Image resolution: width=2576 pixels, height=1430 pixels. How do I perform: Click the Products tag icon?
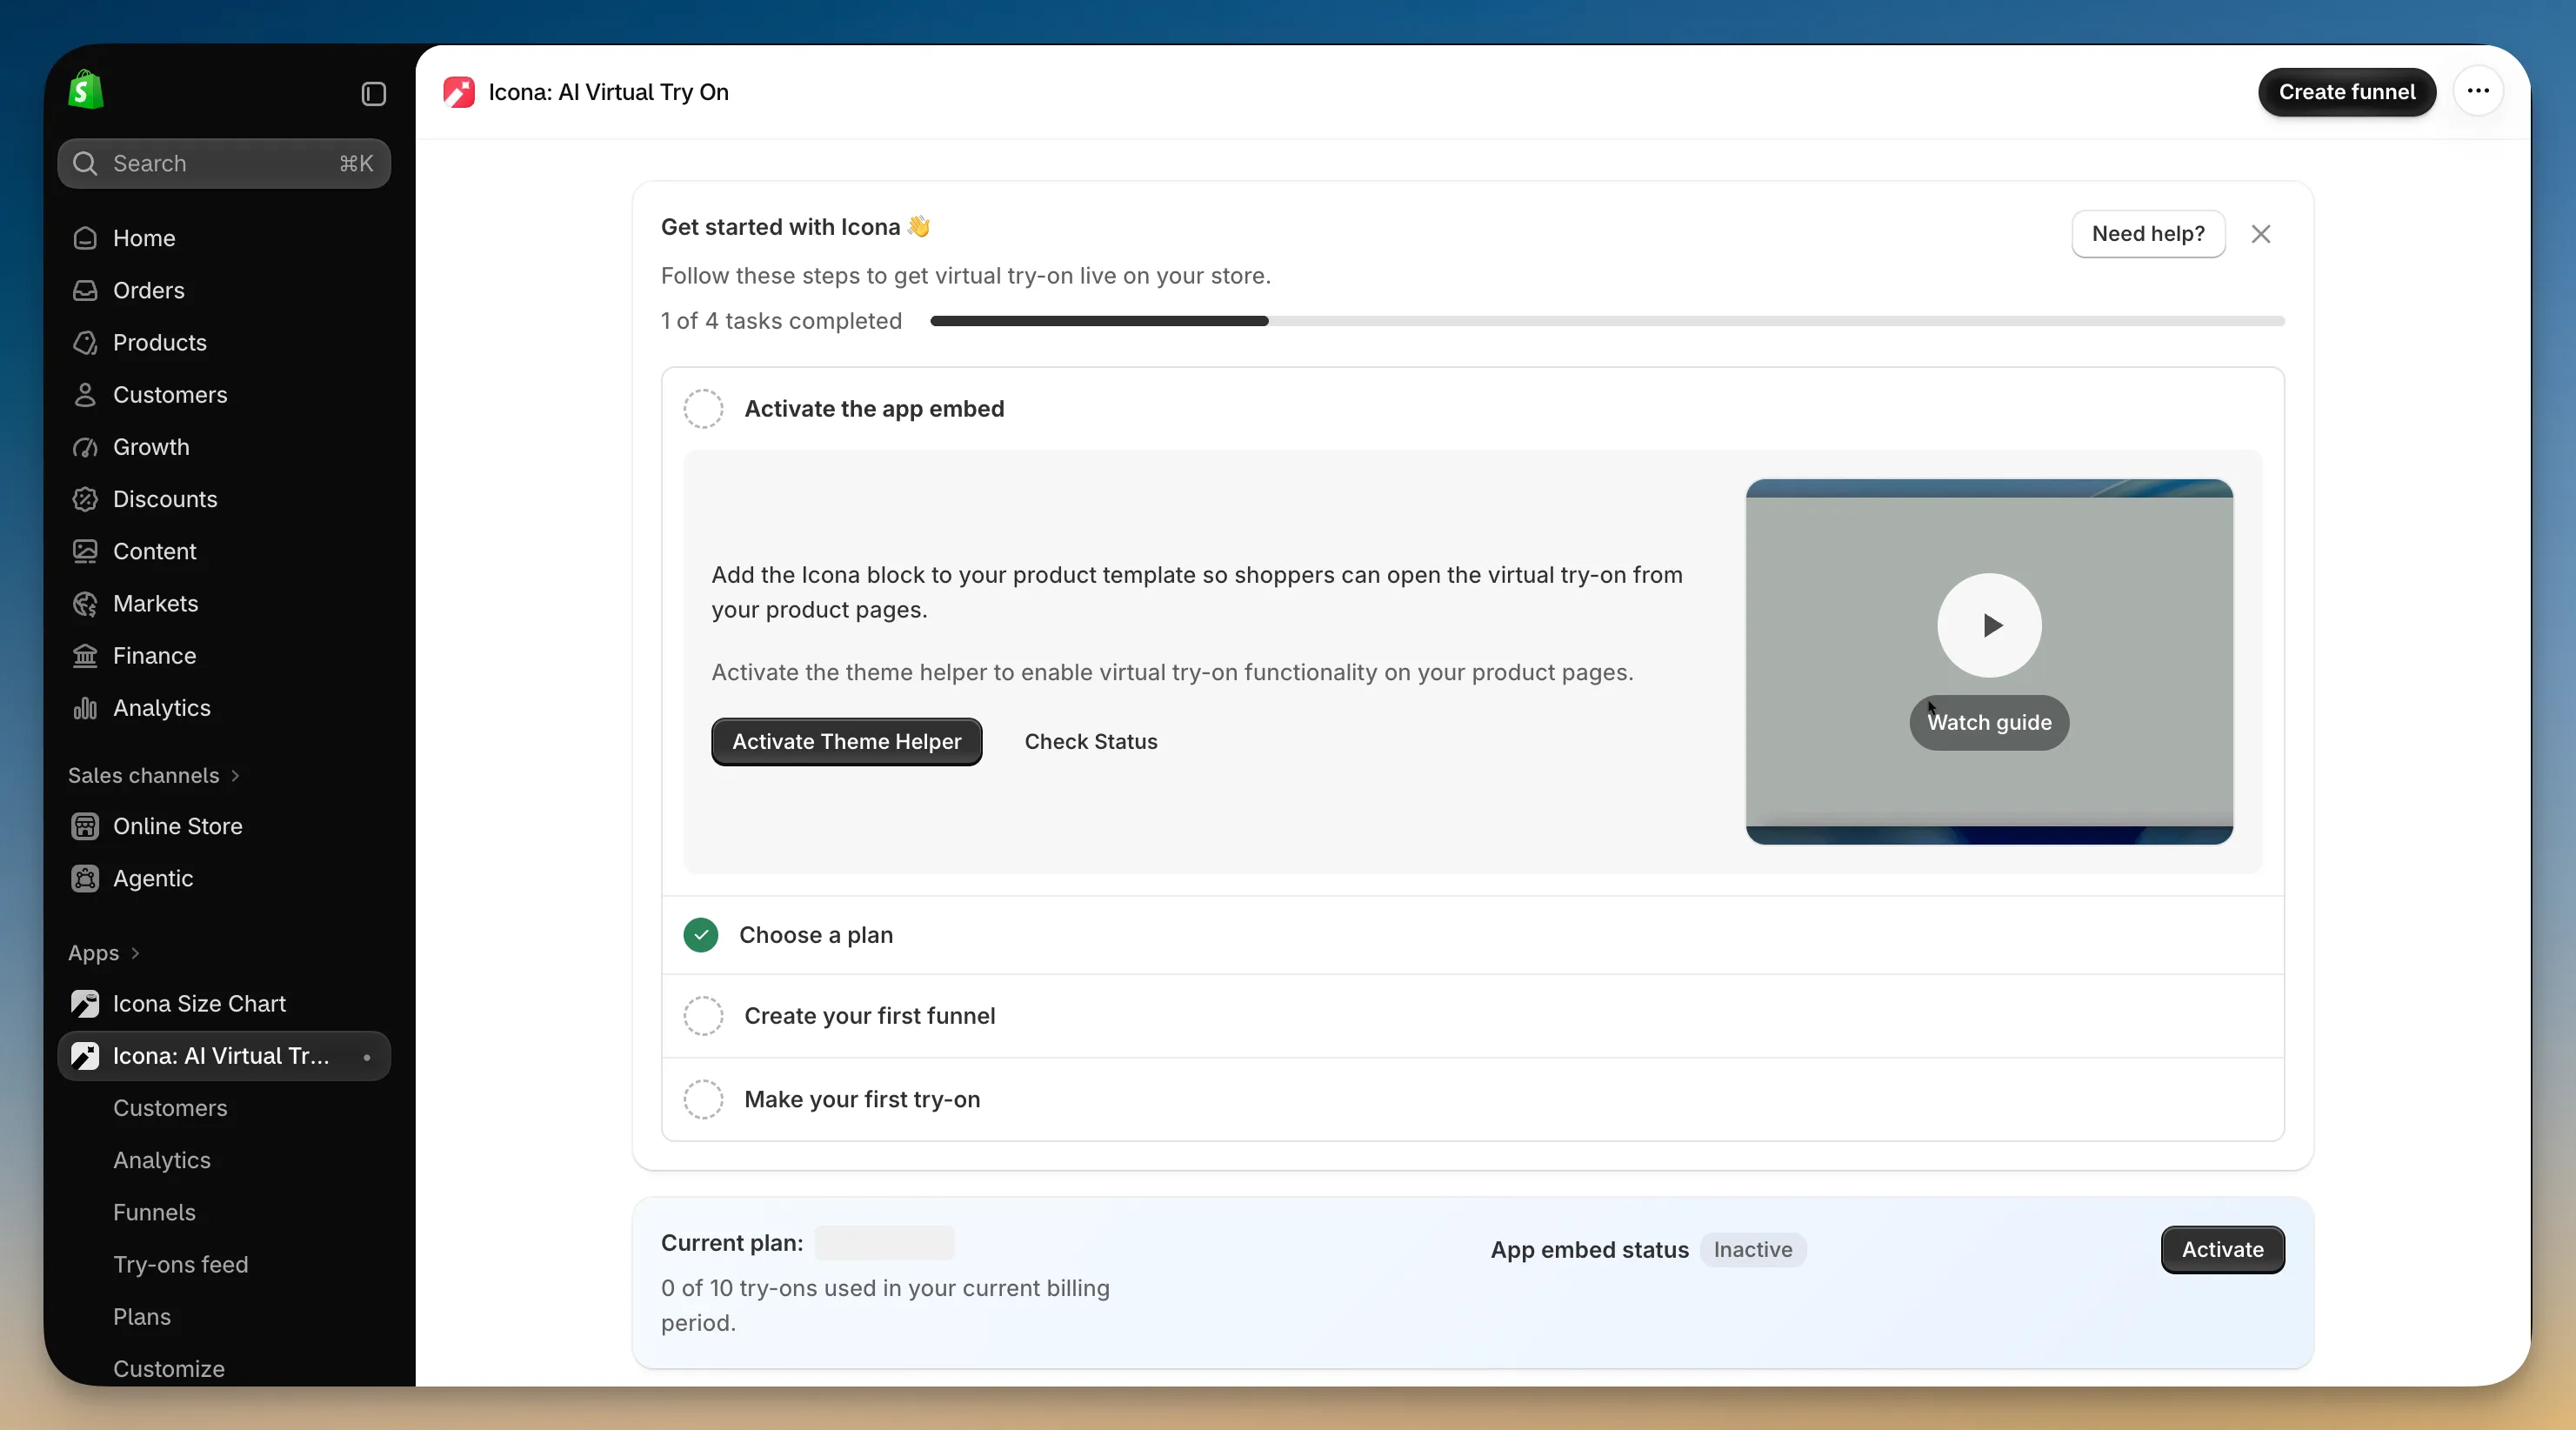click(x=85, y=342)
